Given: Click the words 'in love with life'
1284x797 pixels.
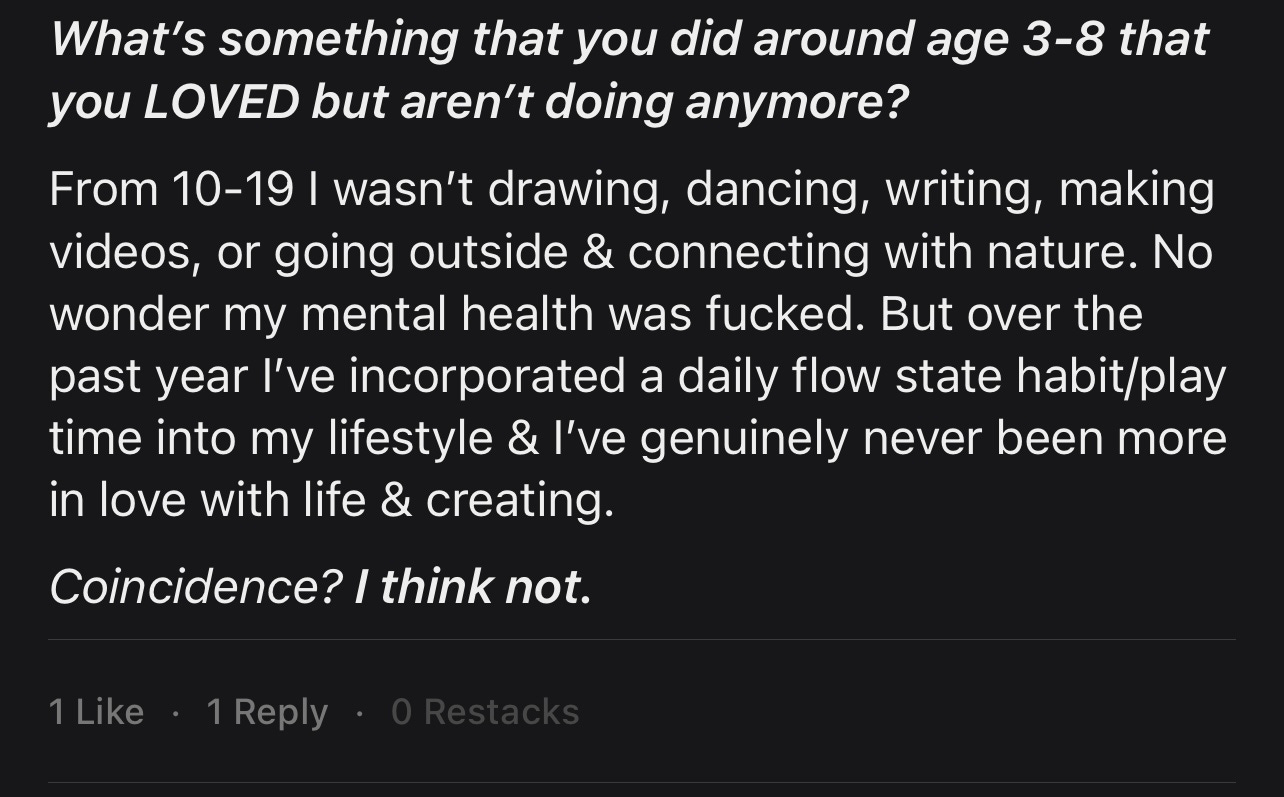Looking at the screenshot, I should 208,500.
